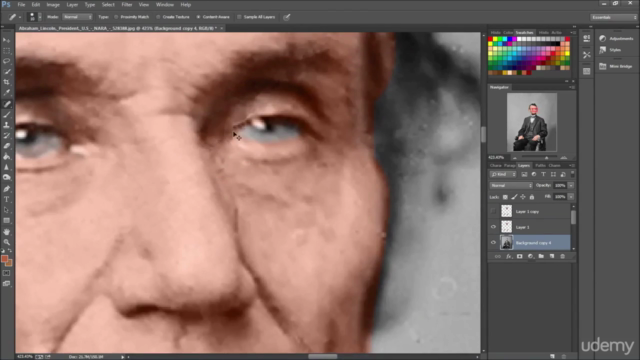Open the tool preset picker arrow
Screen dimensions: 640x360
pyautogui.click(x=20, y=17)
